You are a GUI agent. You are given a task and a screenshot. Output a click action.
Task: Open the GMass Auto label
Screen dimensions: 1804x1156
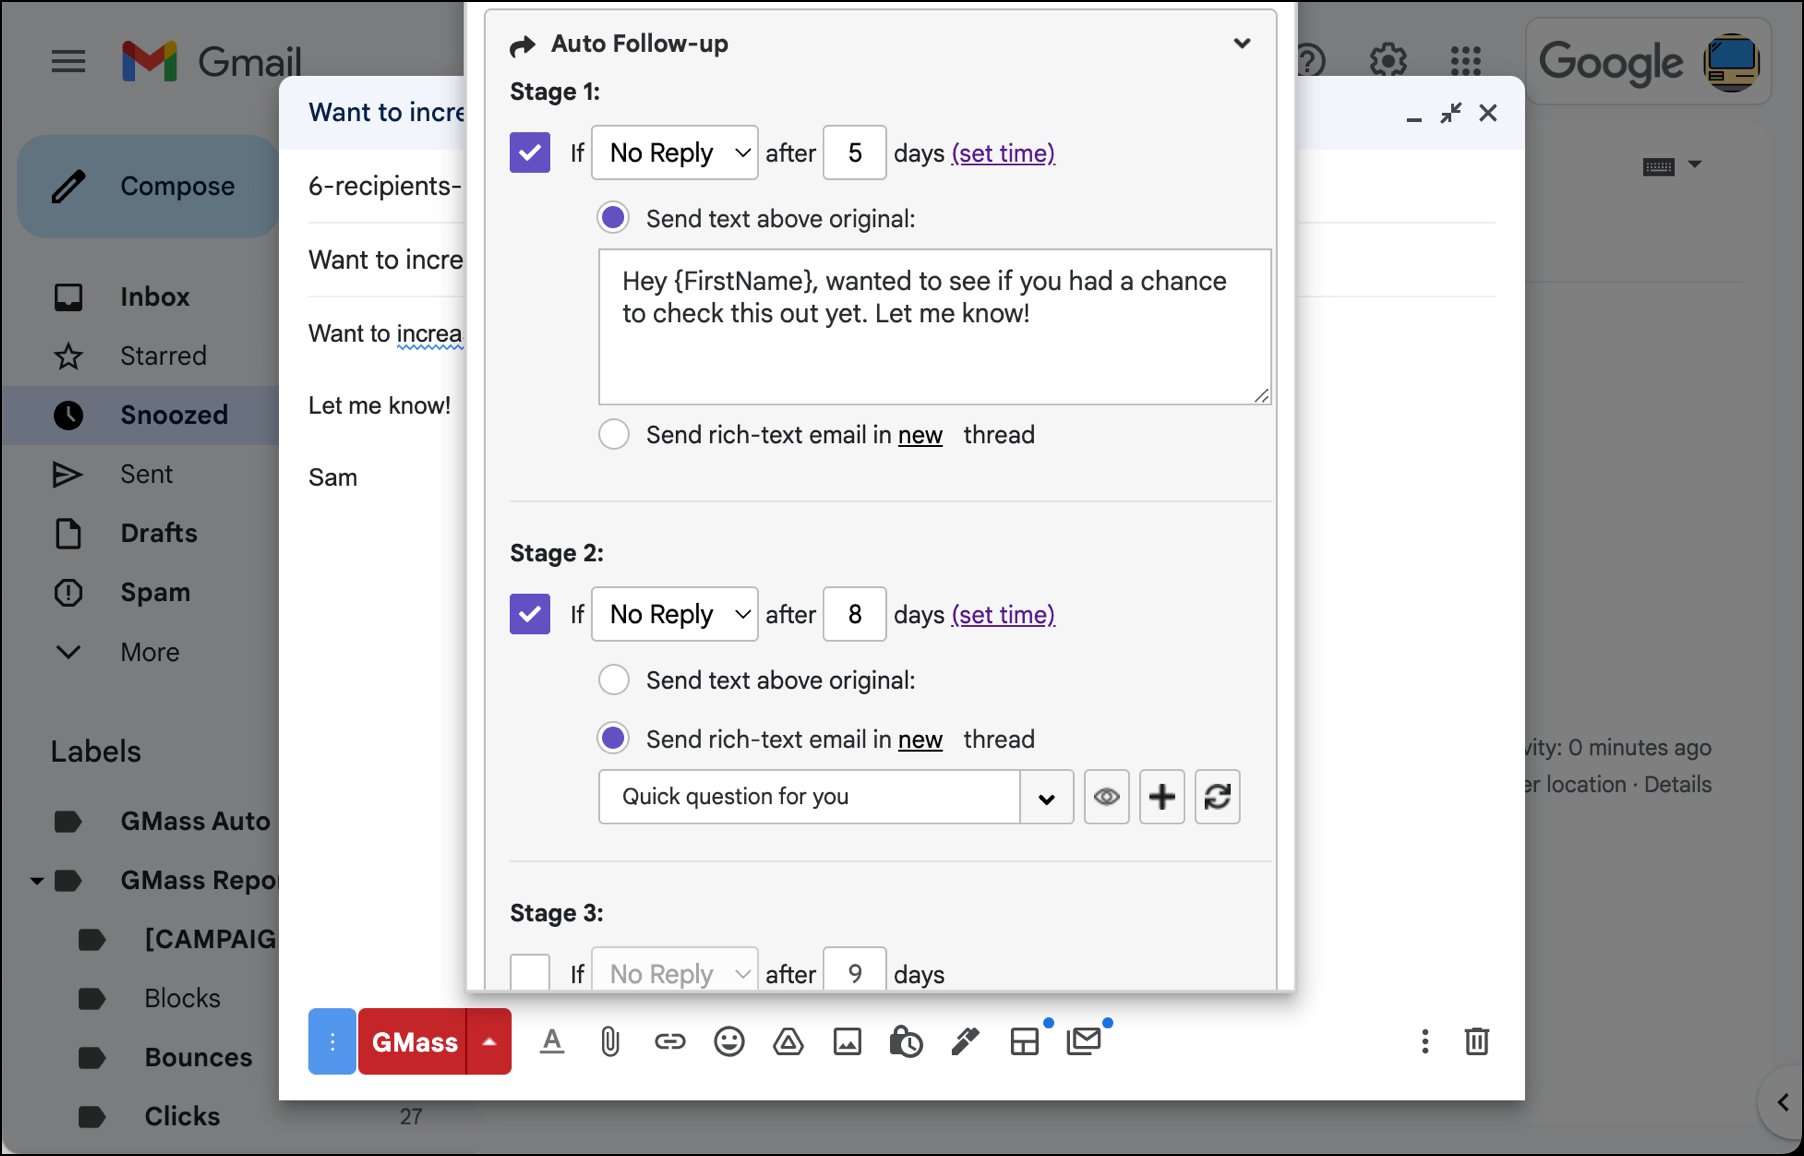tap(195, 821)
